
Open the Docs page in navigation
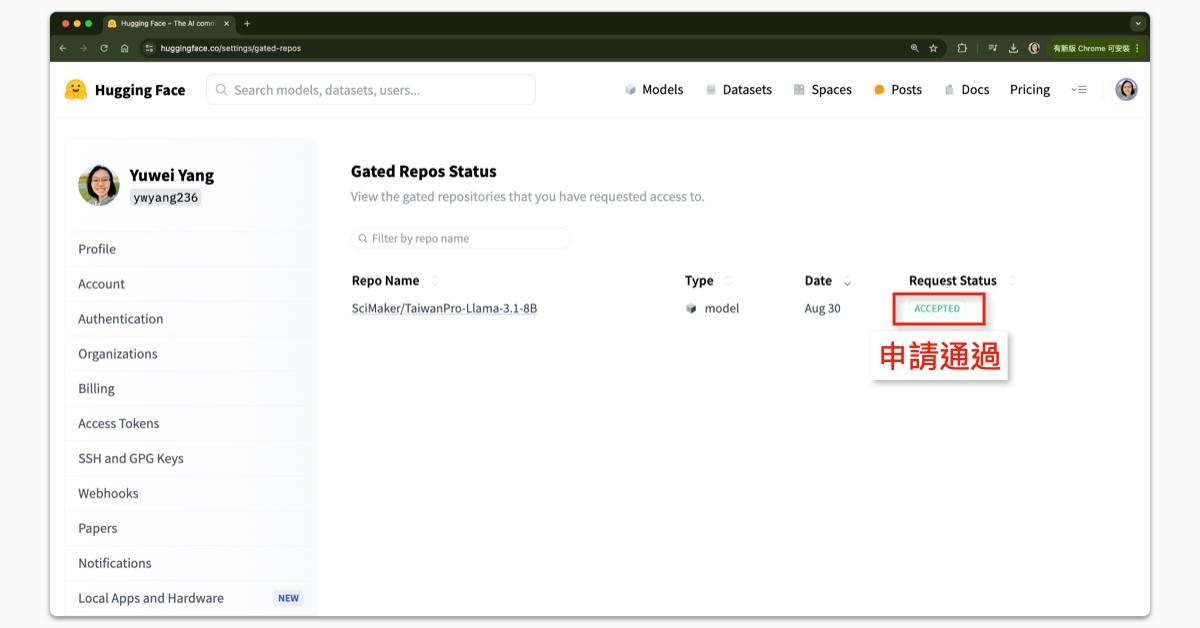(967, 90)
